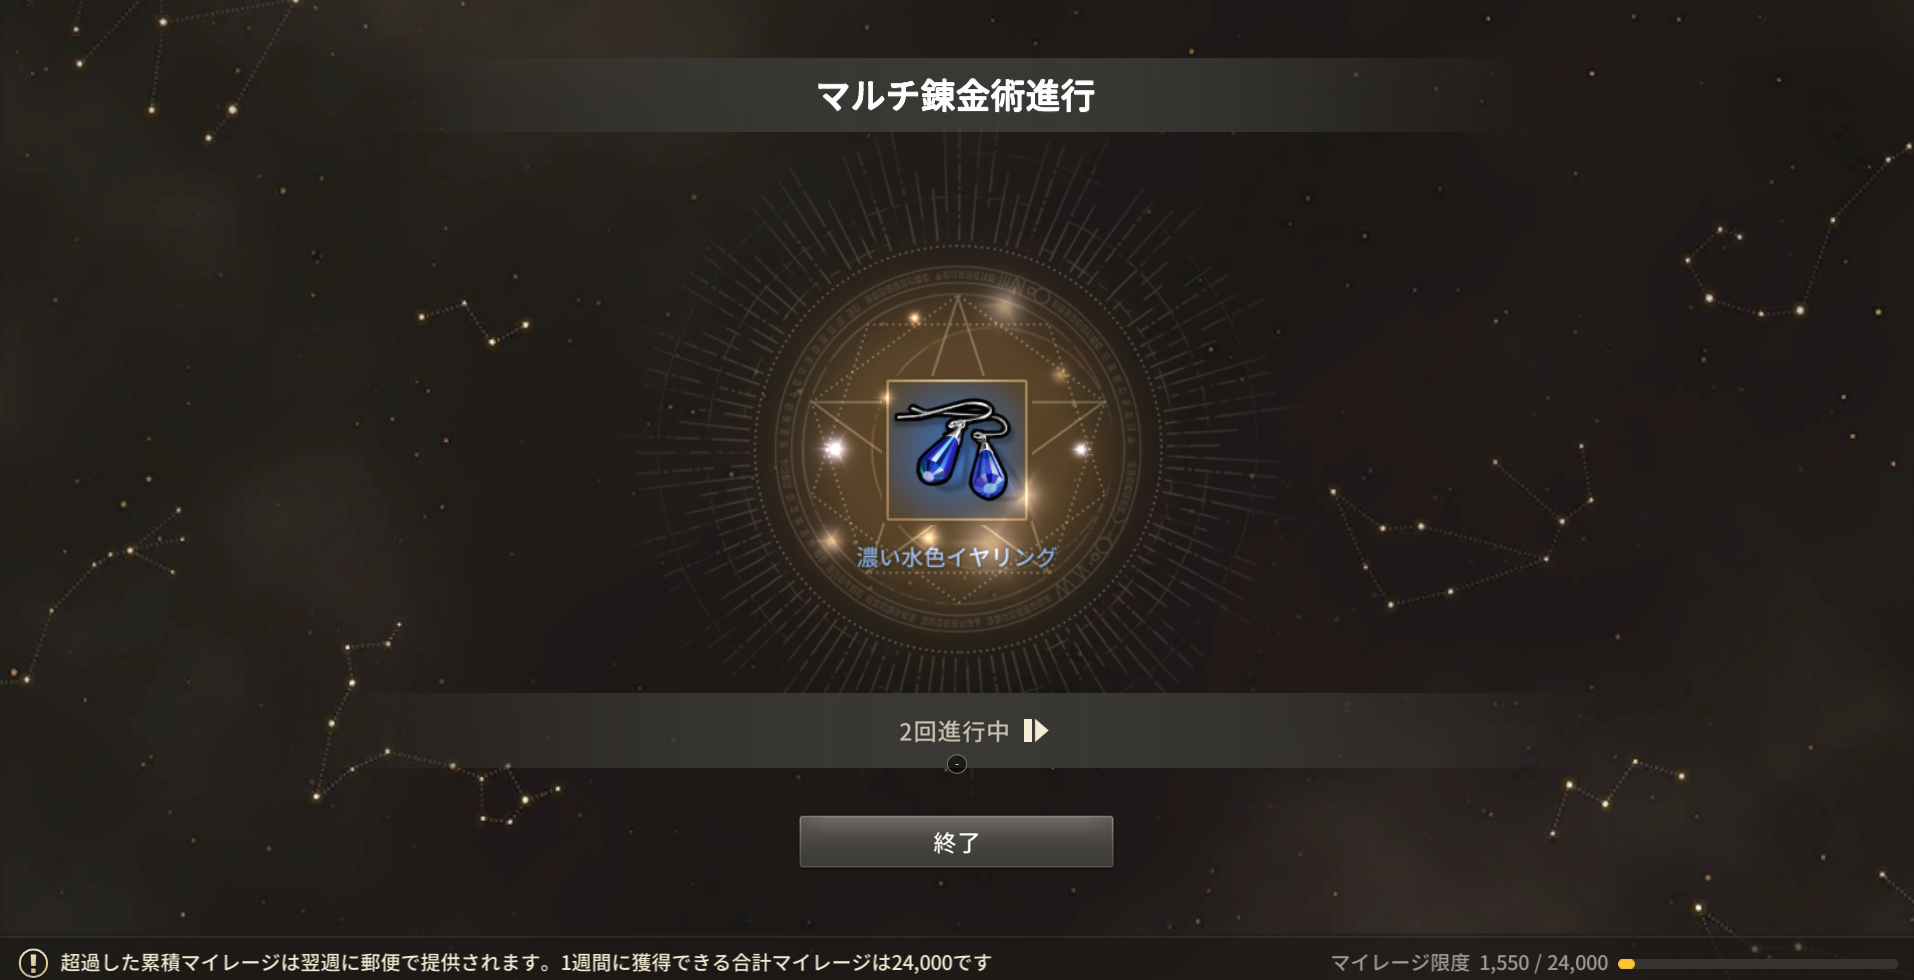This screenshot has width=1914, height=980.
Task: Click the glowing star right of the earring icon
Action: (x=1080, y=449)
